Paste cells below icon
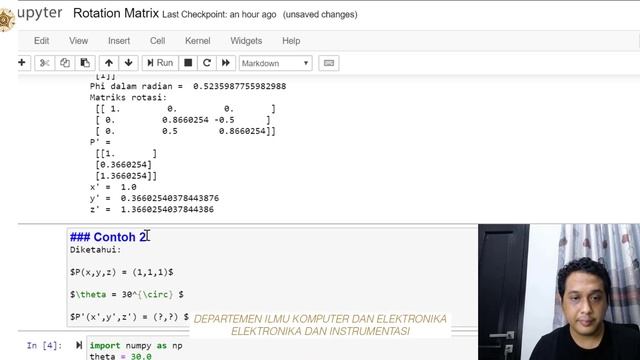640x360 pixels. [85, 63]
